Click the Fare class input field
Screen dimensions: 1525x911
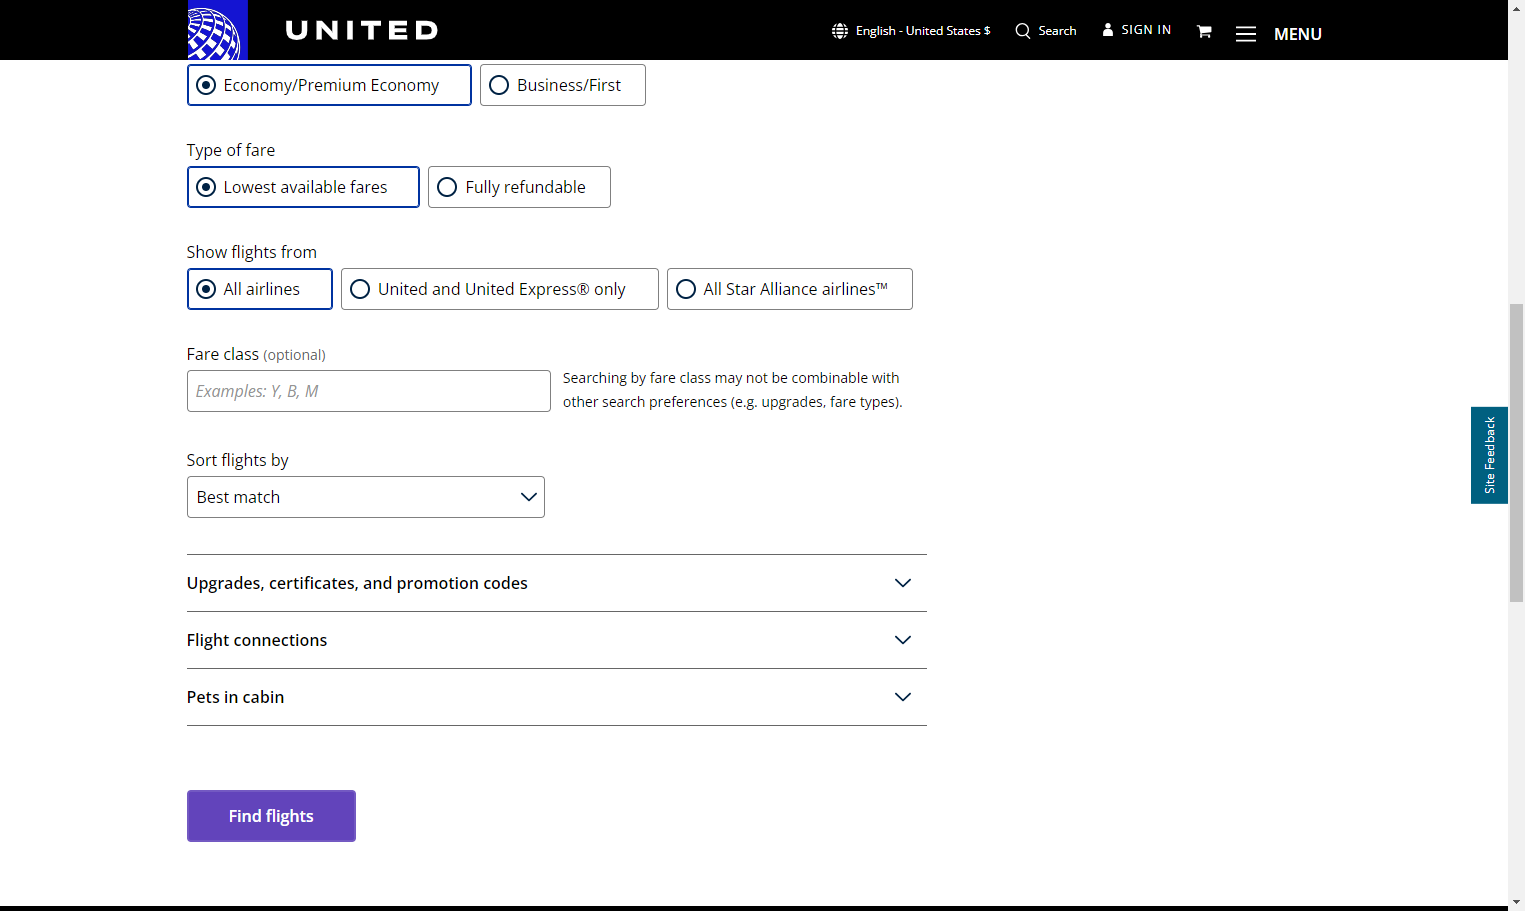(369, 391)
